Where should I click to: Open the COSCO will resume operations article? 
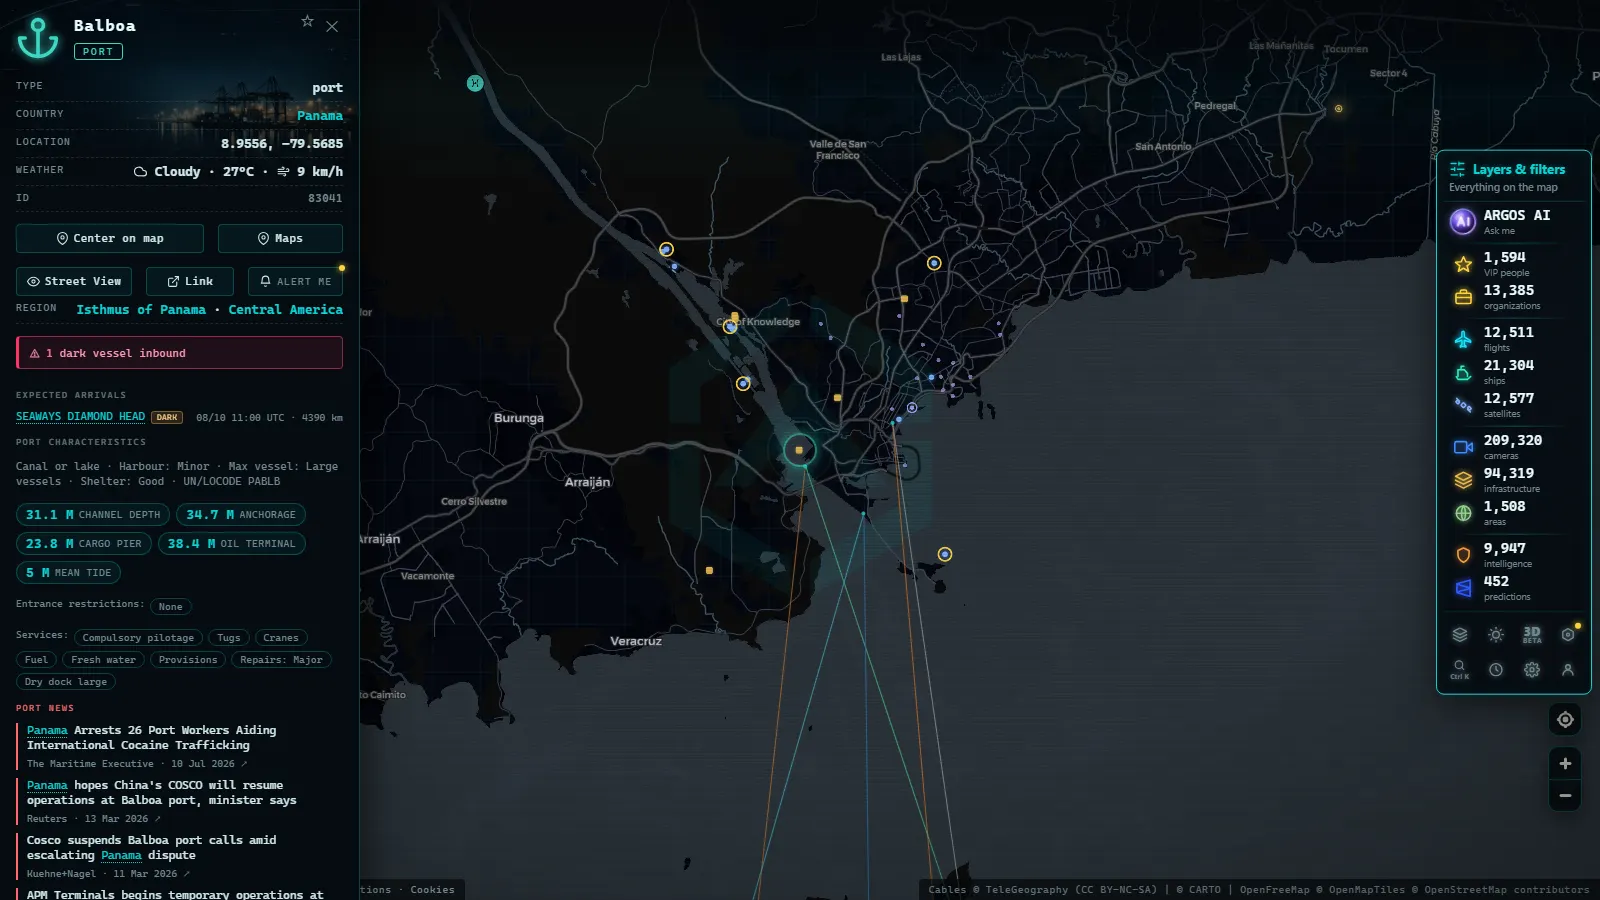click(x=162, y=793)
